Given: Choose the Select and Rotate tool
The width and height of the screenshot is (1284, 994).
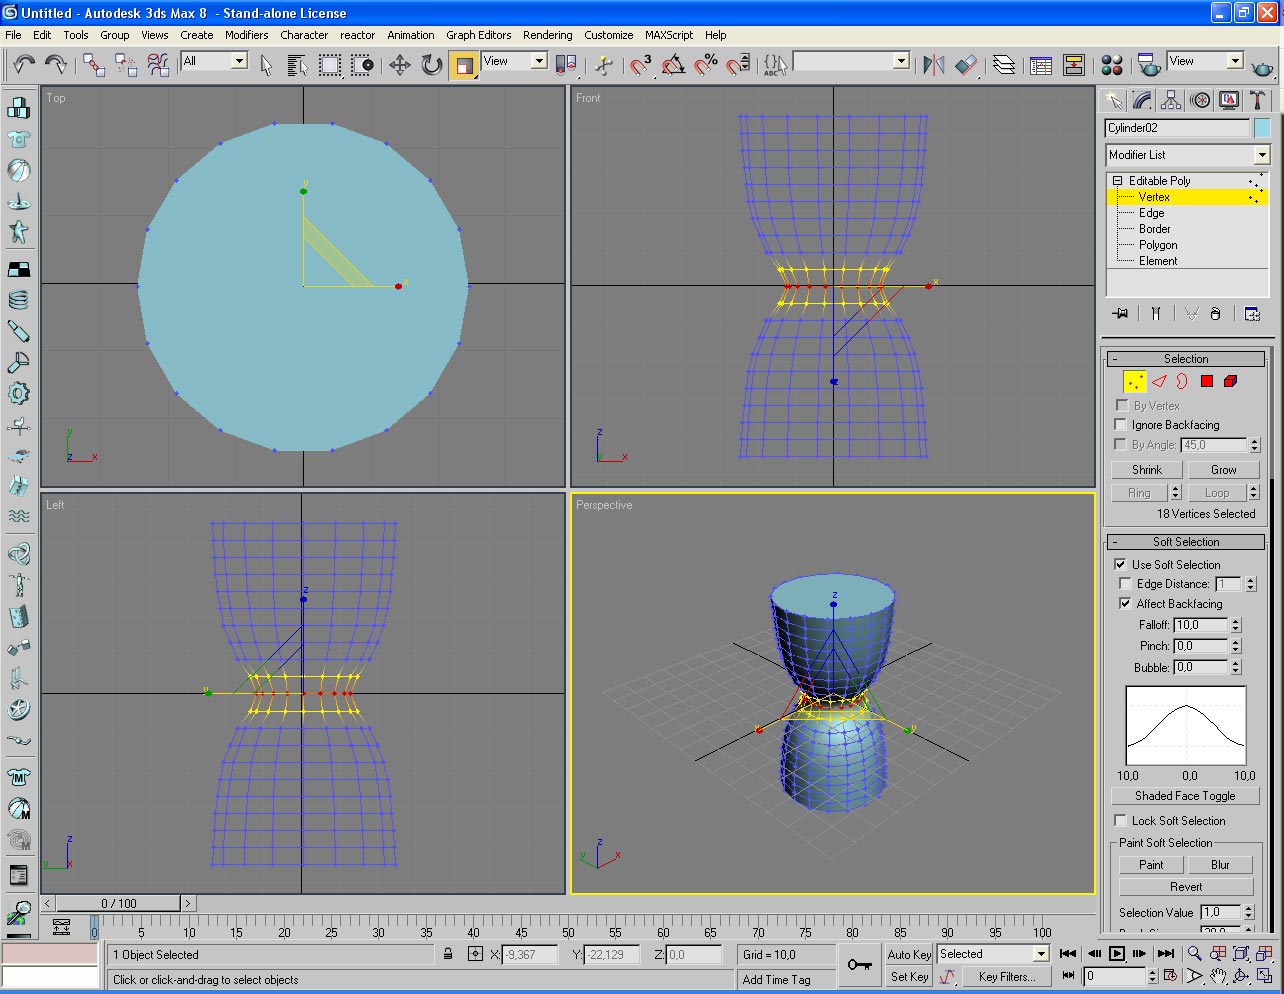Looking at the screenshot, I should tap(432, 65).
